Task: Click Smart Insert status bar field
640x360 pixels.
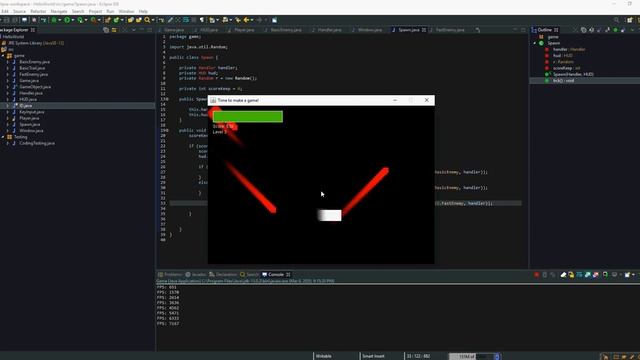Action: coord(373,356)
